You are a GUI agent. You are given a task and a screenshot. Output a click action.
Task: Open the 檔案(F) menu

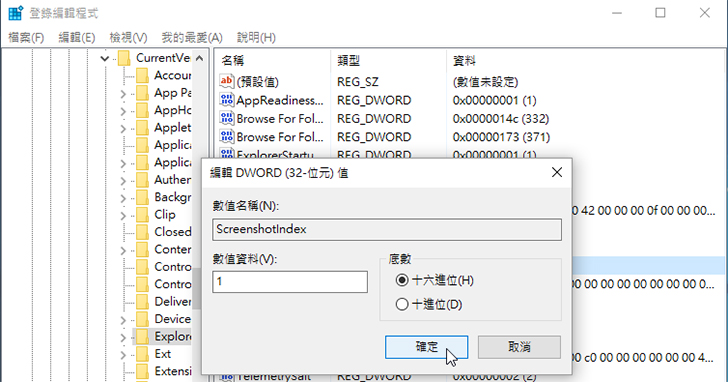26,38
